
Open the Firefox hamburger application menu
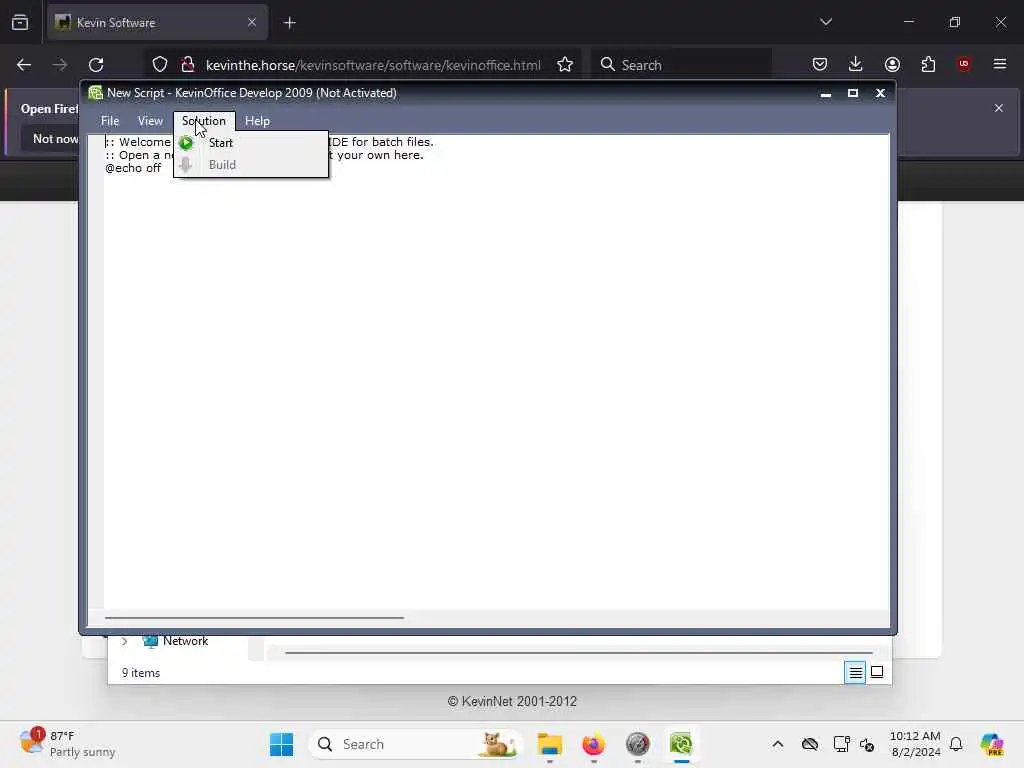pyautogui.click(x=1000, y=64)
